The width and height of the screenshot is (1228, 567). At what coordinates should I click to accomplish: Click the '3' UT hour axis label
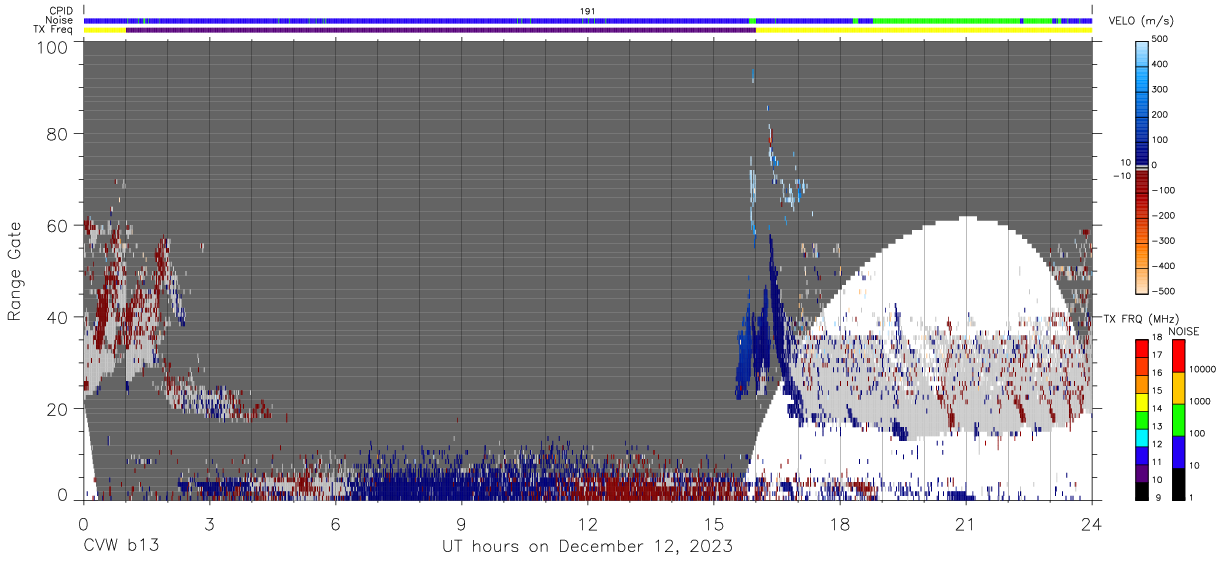click(210, 524)
